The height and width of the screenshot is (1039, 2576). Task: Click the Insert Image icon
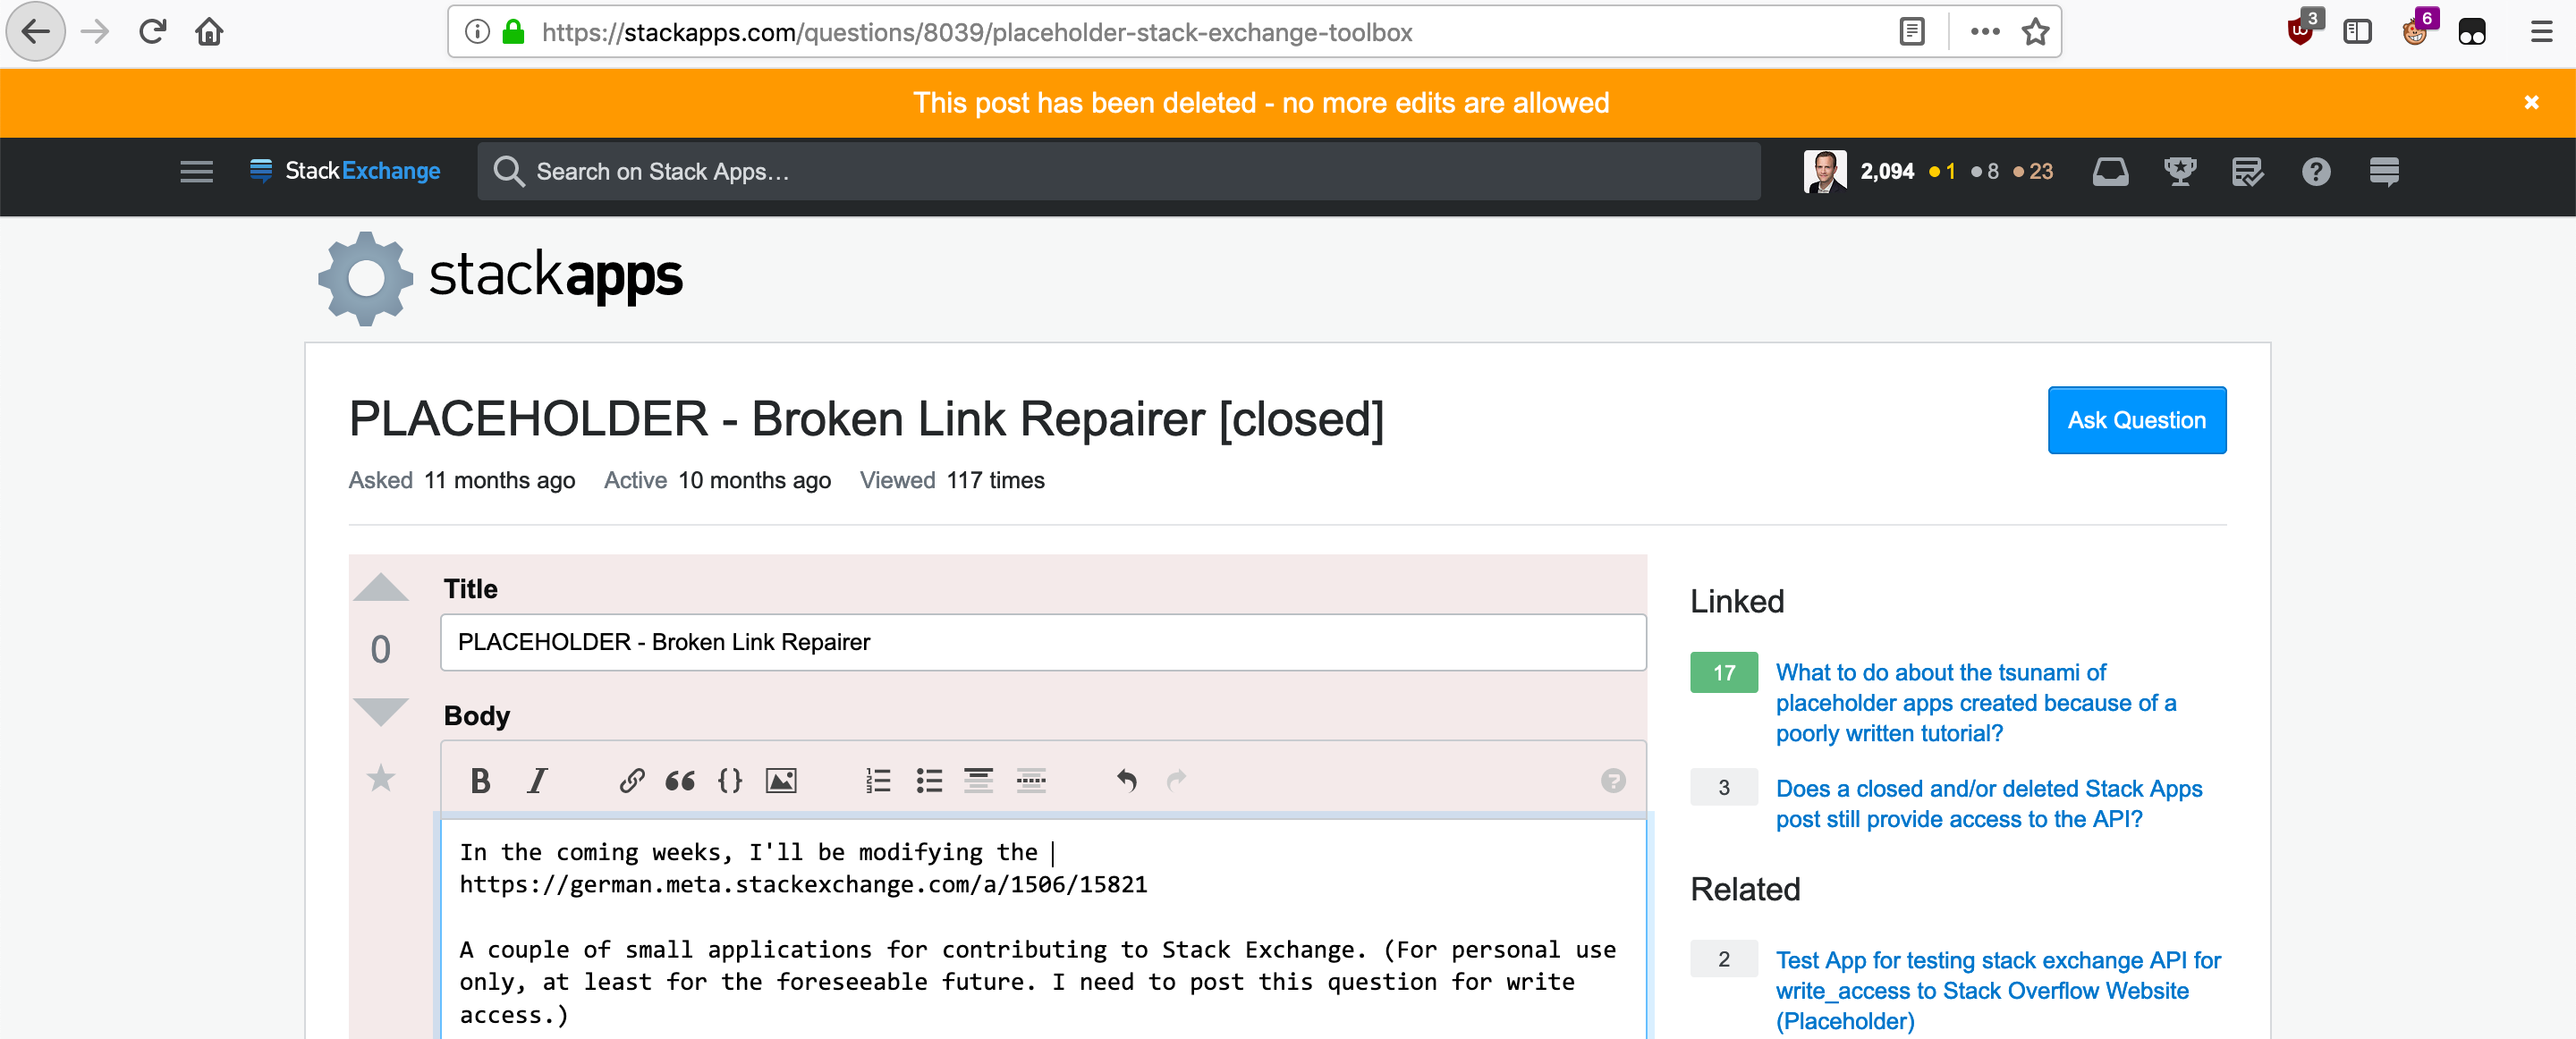tap(782, 780)
